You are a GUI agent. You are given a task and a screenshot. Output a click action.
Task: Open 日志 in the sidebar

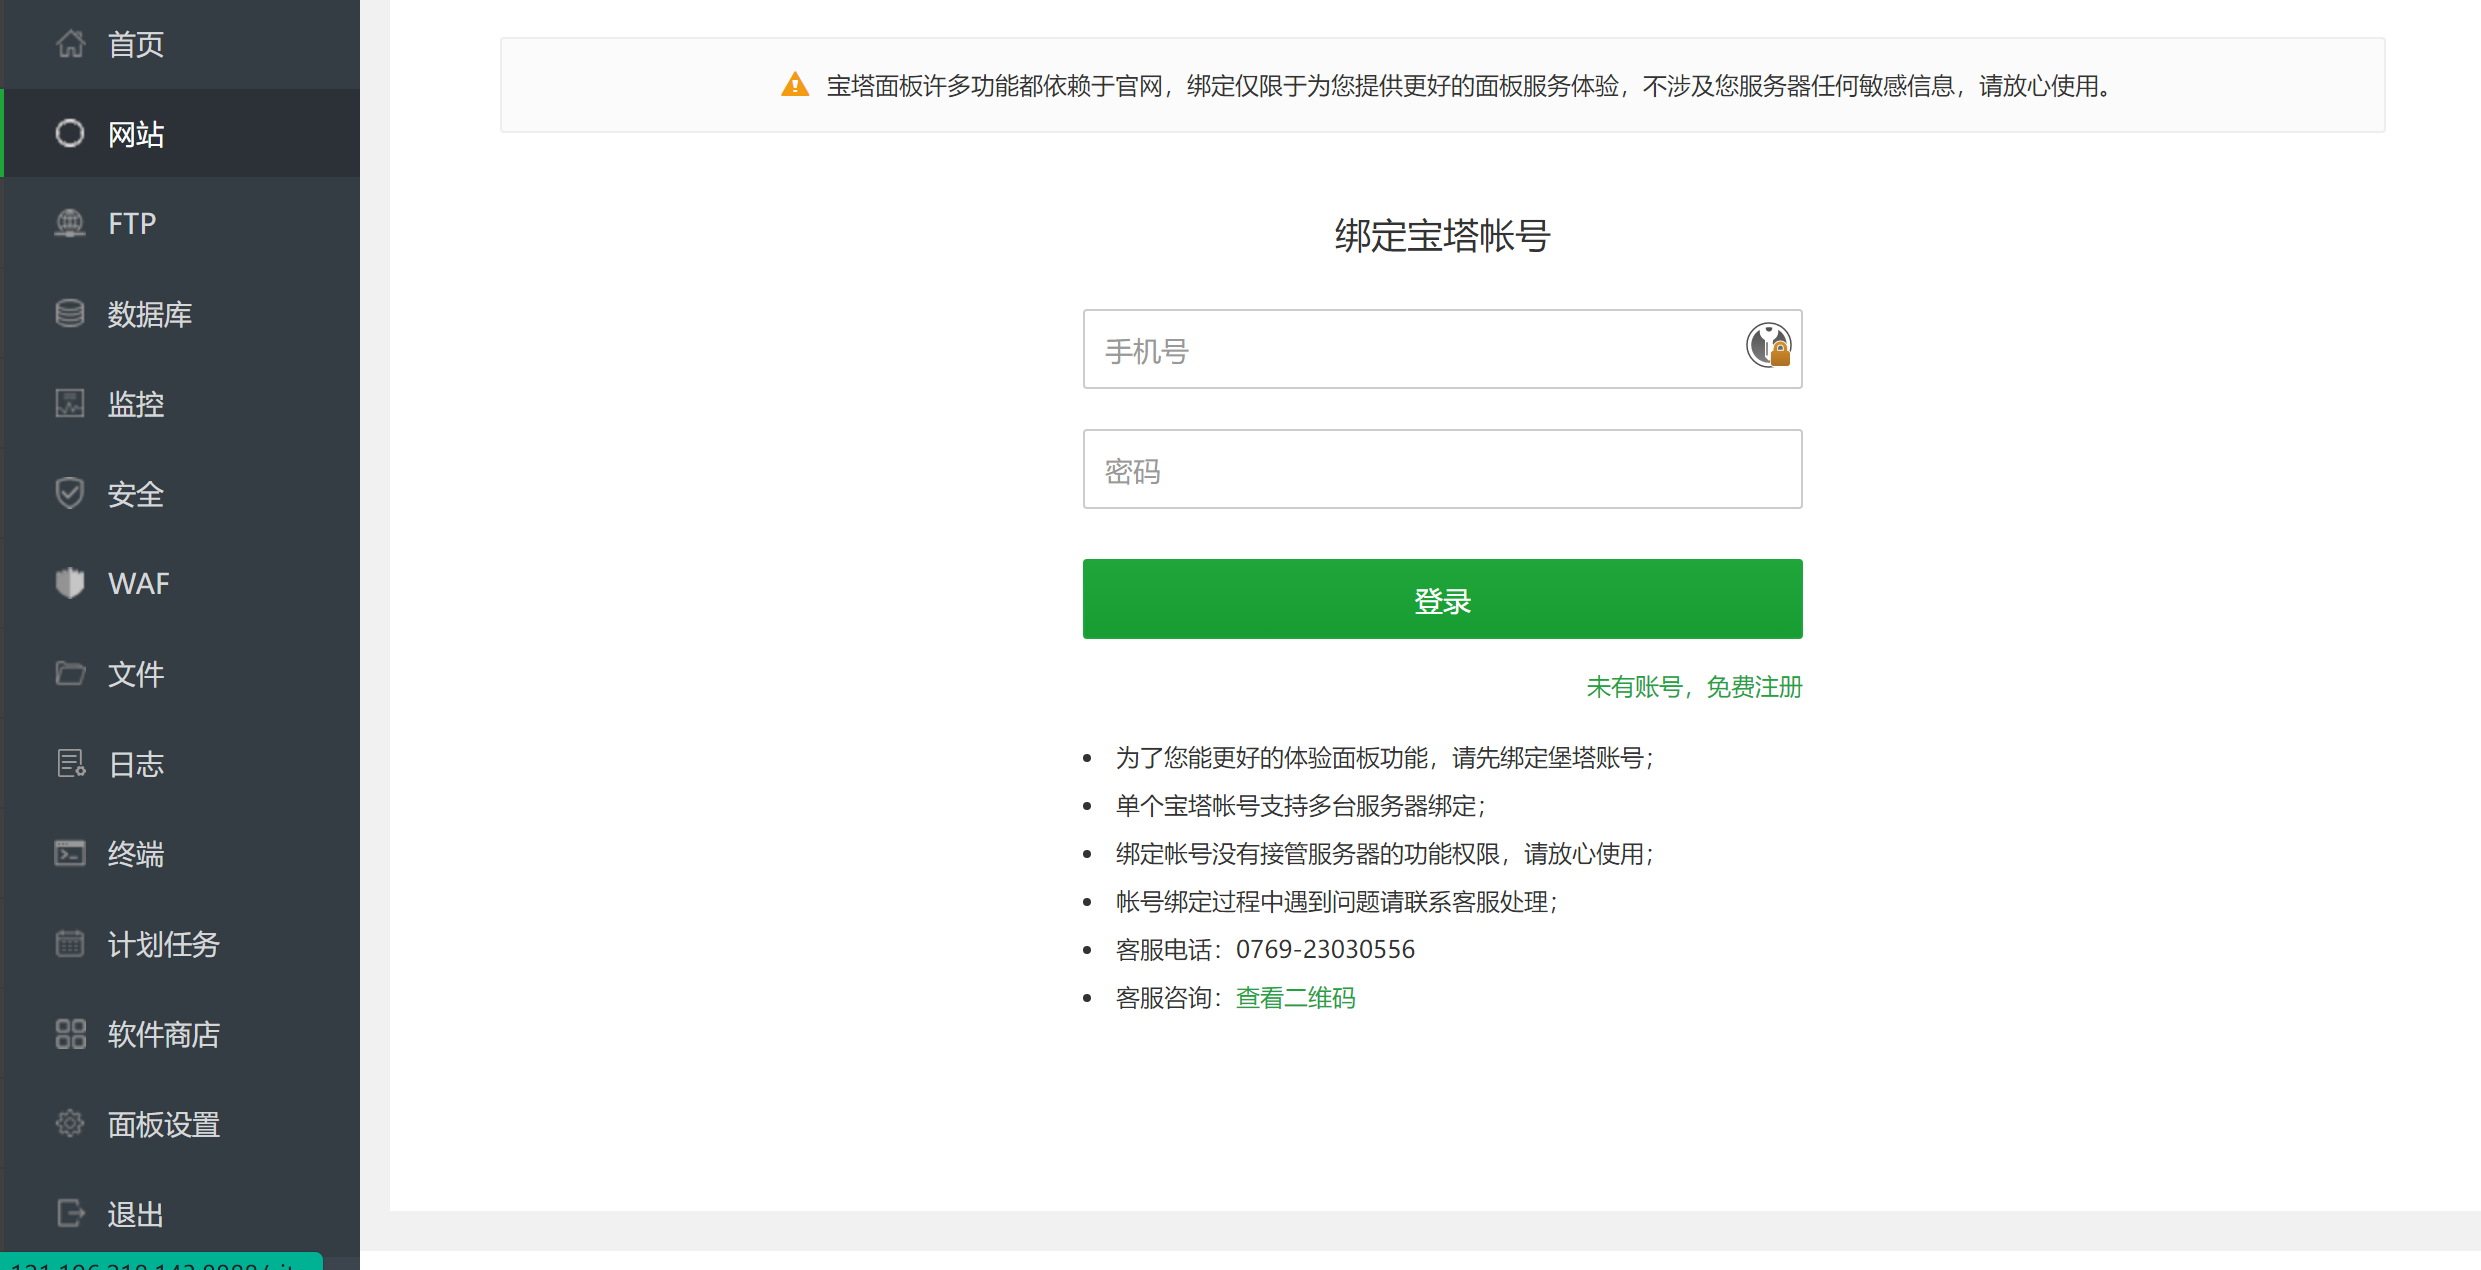[180, 763]
